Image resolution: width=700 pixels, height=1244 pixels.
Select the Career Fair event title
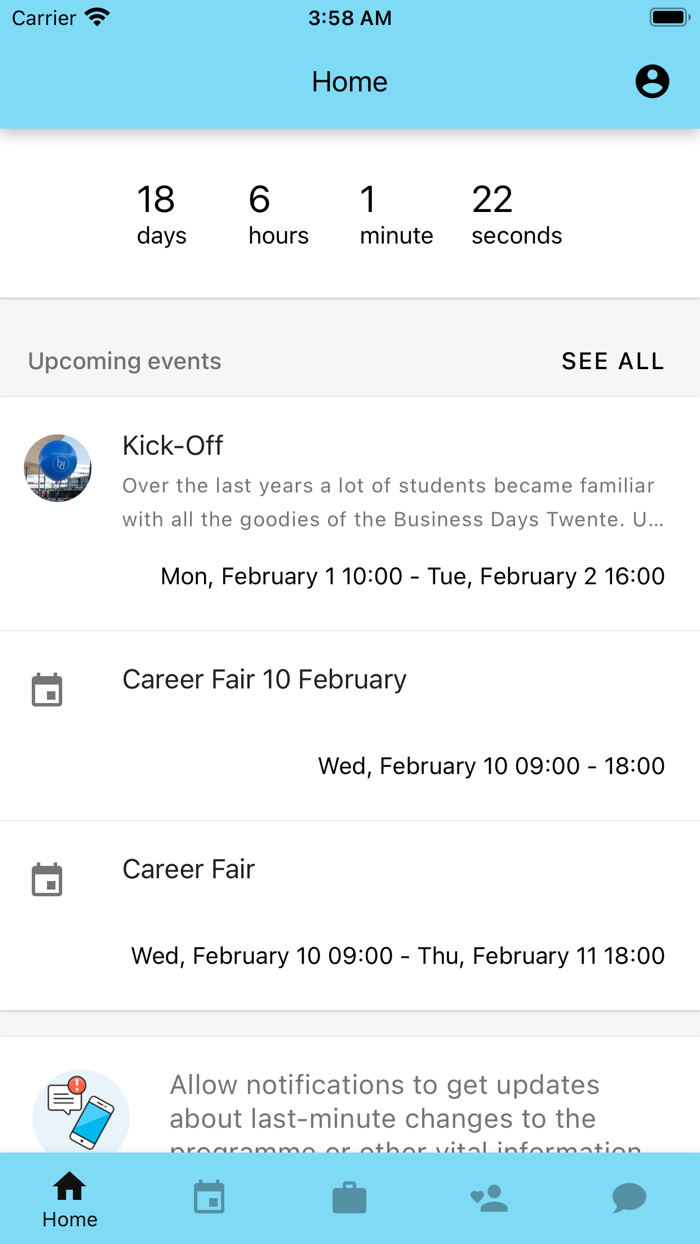(188, 869)
